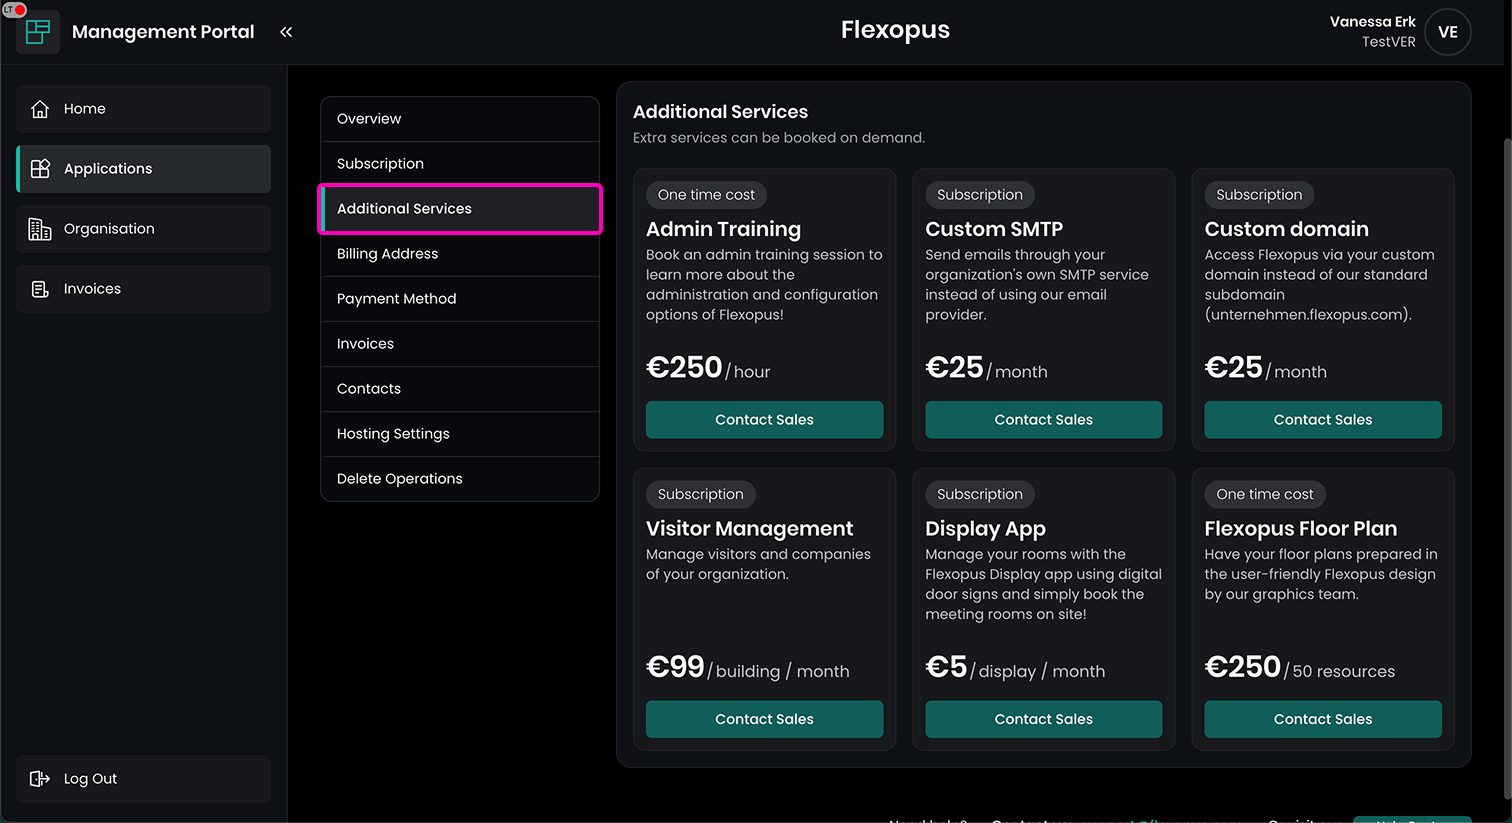Contact Sales for Admin Training
1512x823 pixels.
pos(764,420)
